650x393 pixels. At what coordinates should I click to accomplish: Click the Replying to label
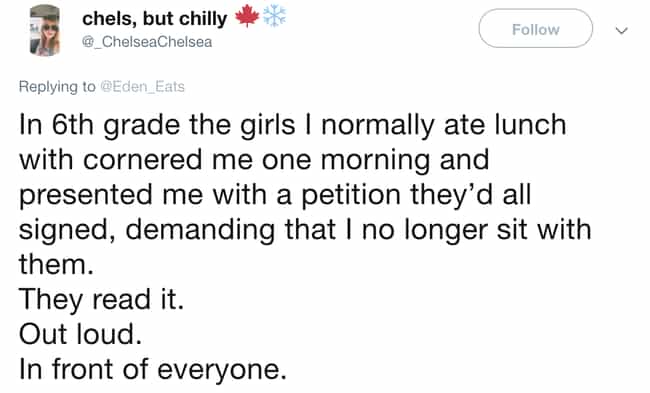(x=57, y=87)
